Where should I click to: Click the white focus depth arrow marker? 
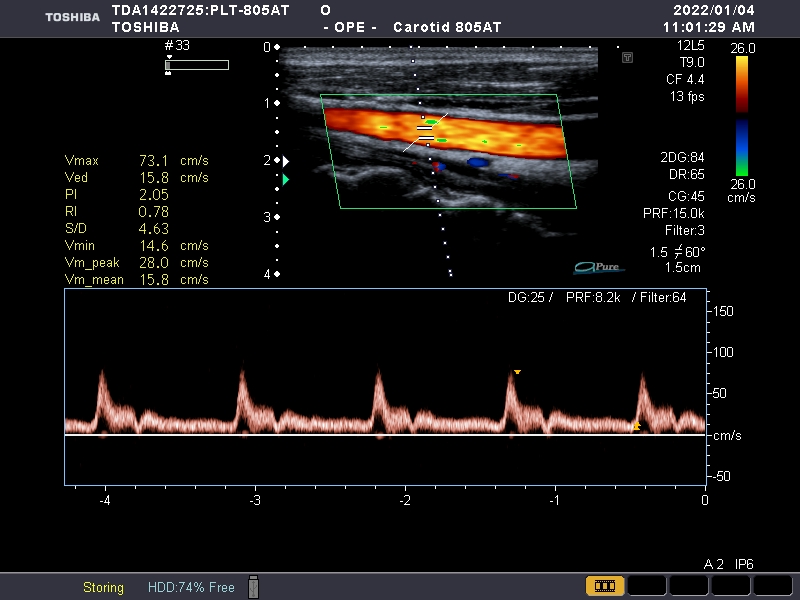click(287, 160)
